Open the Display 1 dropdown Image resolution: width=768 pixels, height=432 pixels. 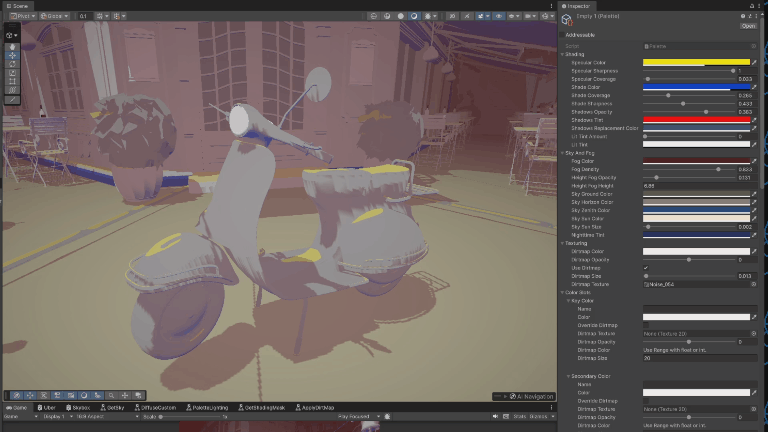(57, 416)
